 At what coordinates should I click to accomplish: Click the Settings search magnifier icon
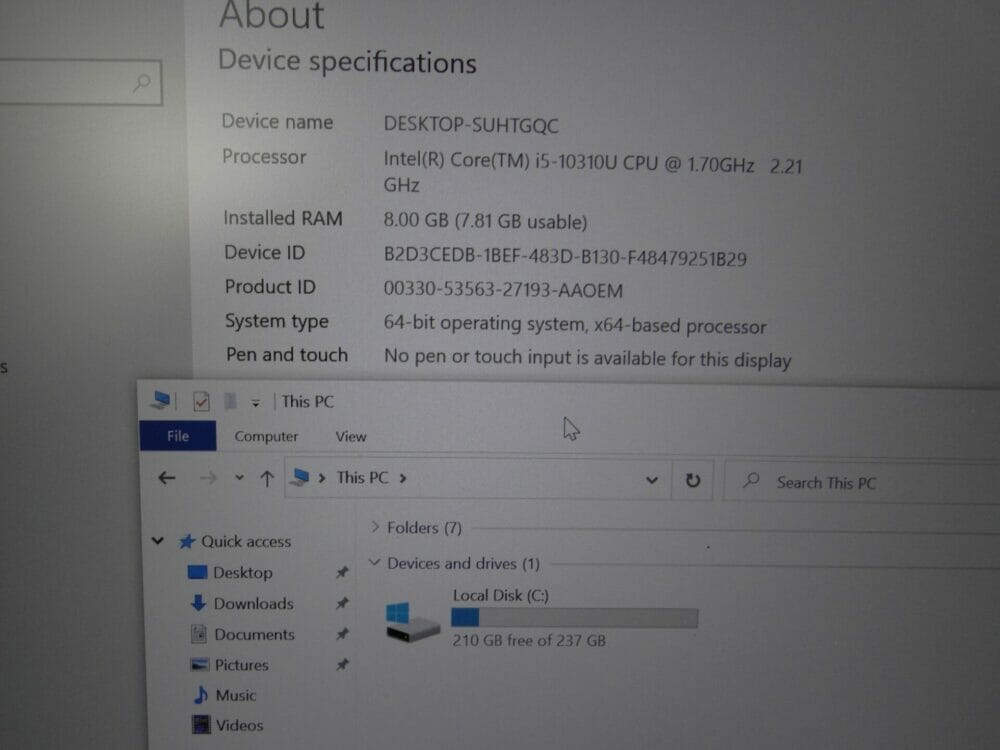[142, 82]
